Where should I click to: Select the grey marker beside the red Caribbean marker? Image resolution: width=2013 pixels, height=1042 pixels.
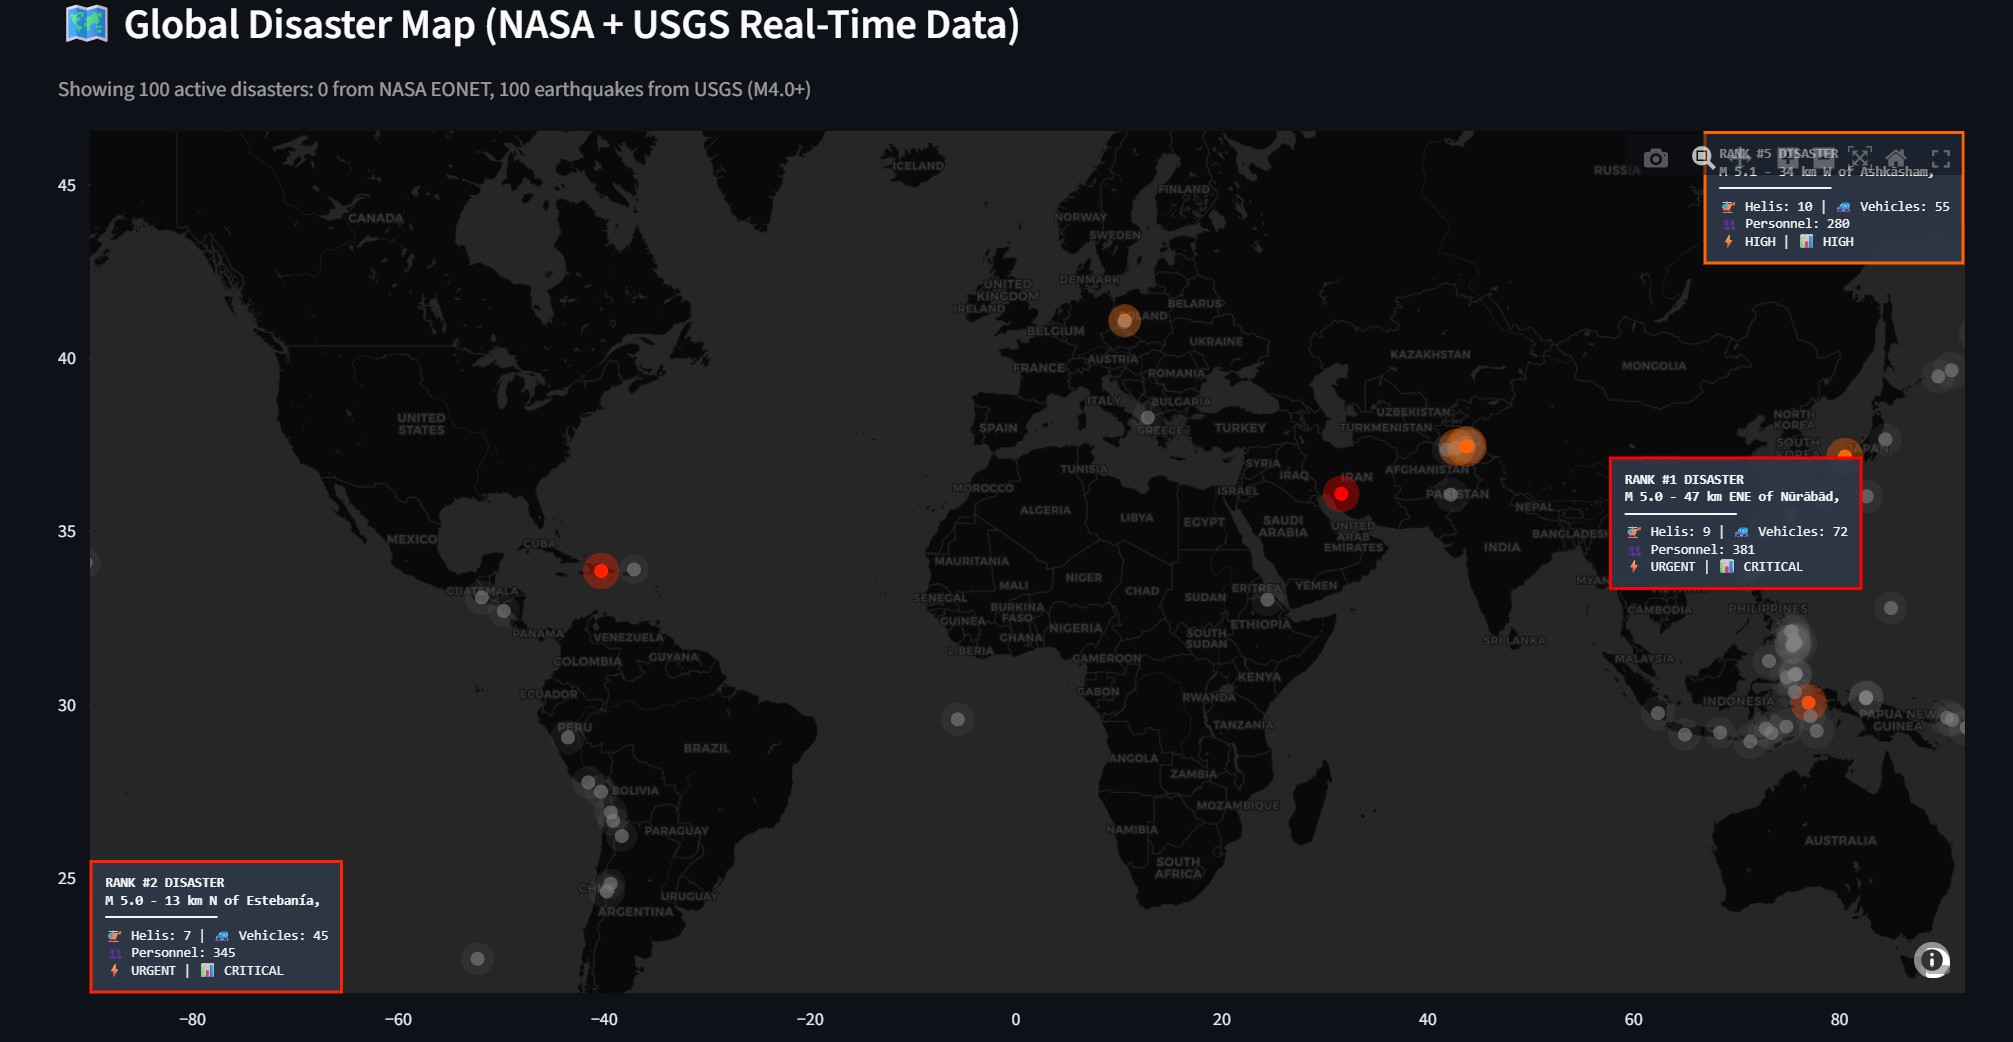point(634,569)
